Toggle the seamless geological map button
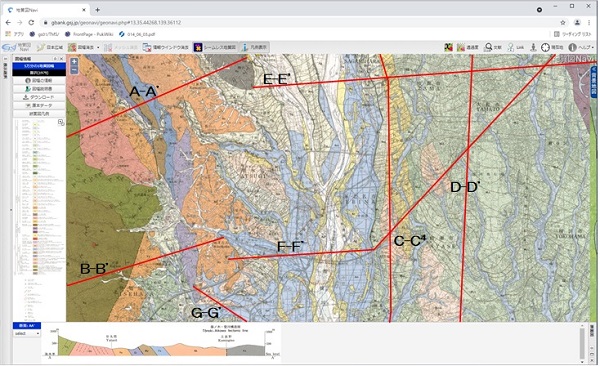Screen dimensions: 600x366 pyautogui.click(x=214, y=47)
